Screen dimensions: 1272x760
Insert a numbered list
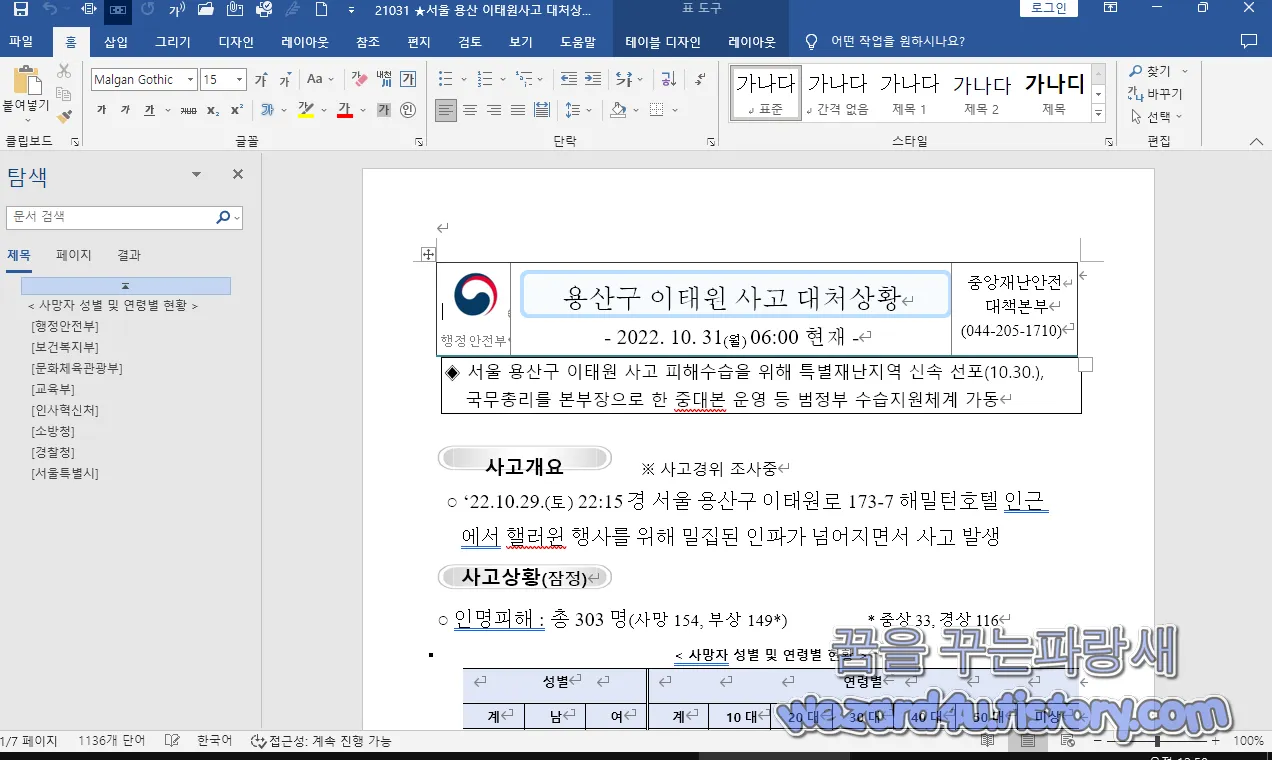click(484, 79)
